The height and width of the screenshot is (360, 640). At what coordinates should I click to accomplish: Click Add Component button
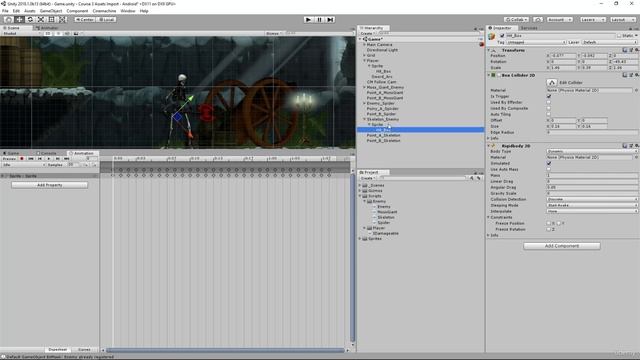coord(562,246)
